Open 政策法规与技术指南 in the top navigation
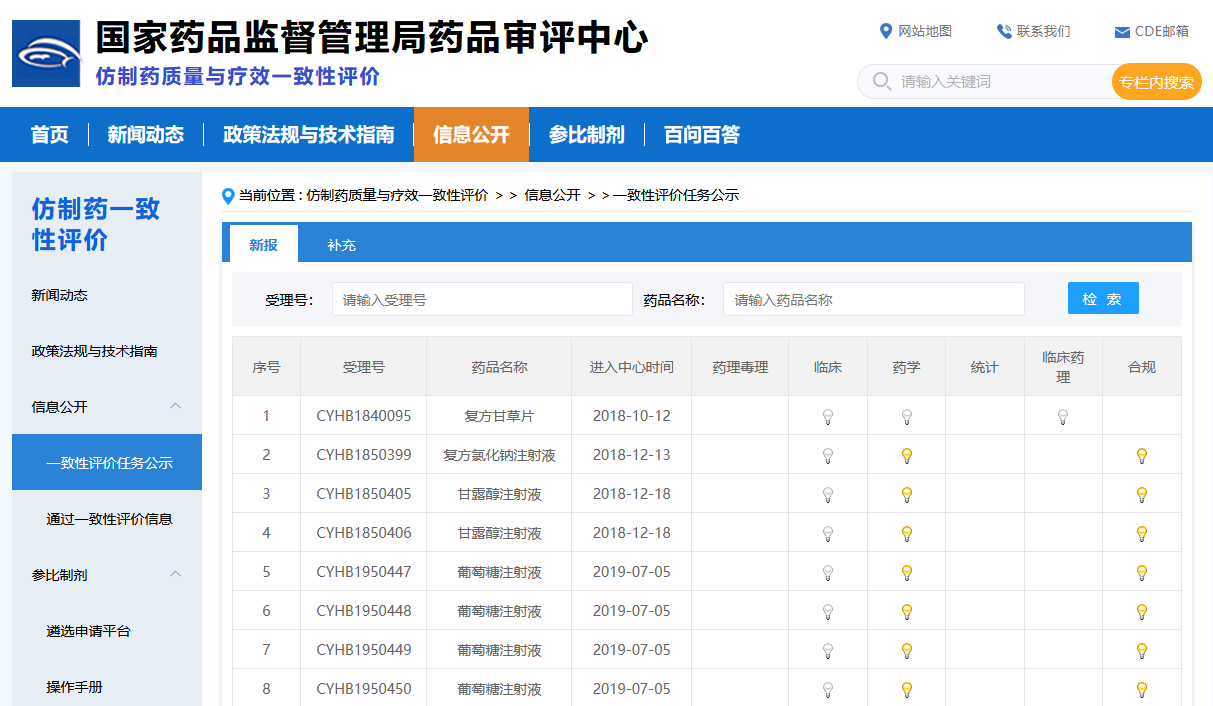This screenshot has width=1213, height=706. (308, 135)
